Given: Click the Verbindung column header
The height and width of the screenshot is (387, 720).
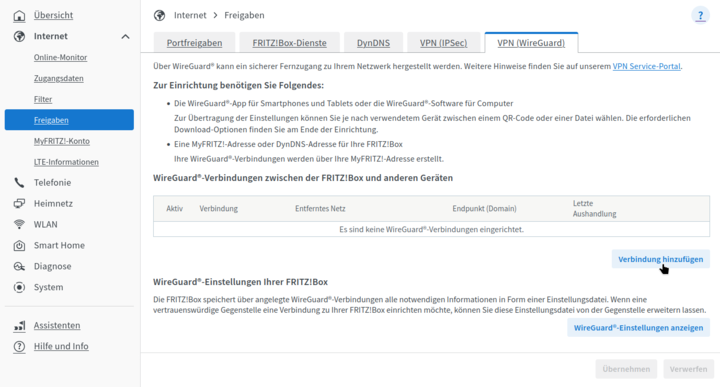Looking at the screenshot, I should [219, 208].
